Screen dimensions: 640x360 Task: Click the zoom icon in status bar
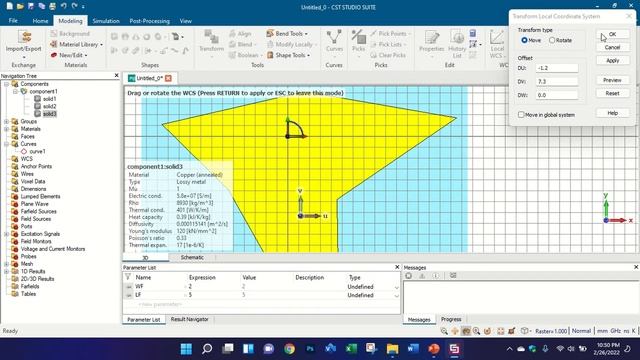444,331
